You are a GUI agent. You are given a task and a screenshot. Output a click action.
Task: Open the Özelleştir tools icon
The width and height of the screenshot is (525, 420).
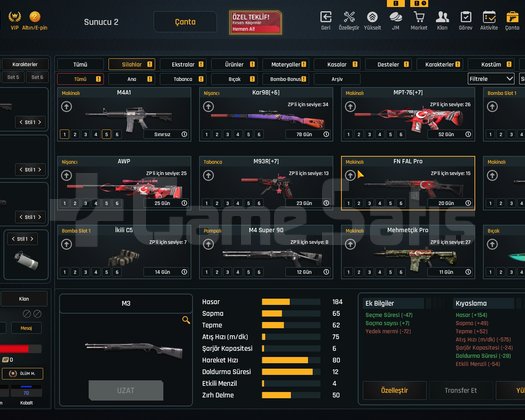(349, 17)
